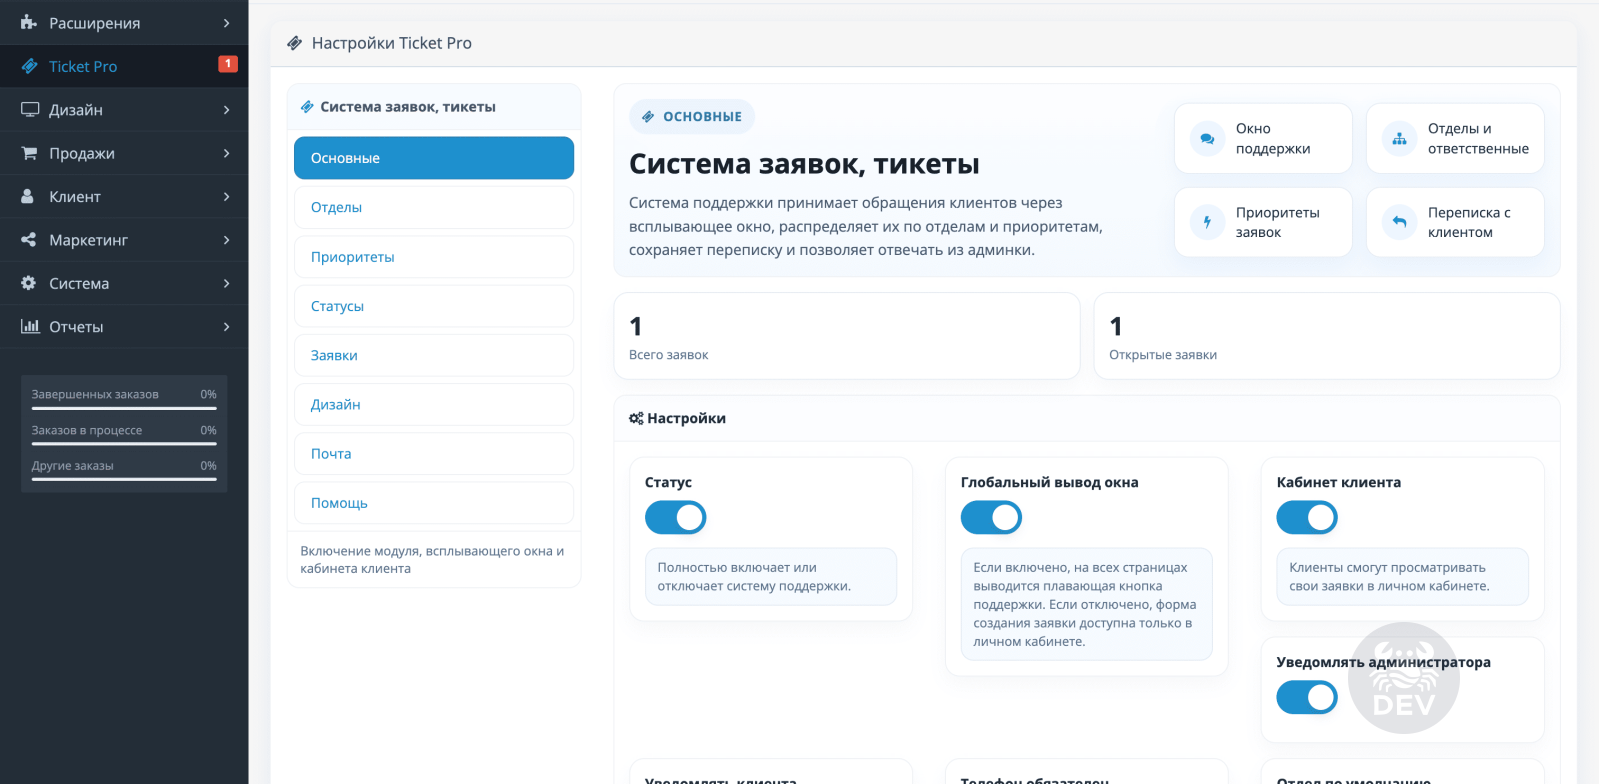1600x784 pixels.
Task: Click the Продажи shopping cart icon
Action: pyautogui.click(x=29, y=153)
